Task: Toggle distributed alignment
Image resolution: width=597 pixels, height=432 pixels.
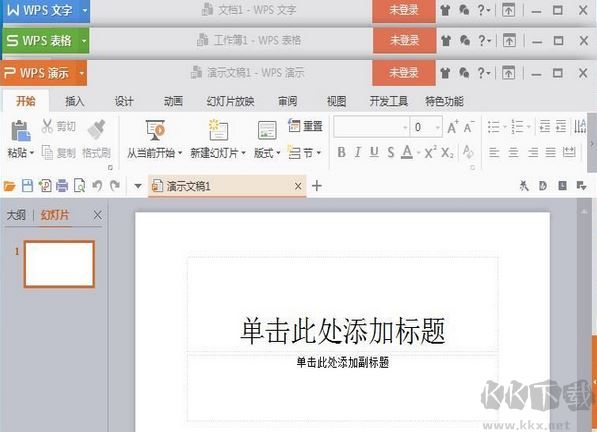Action: tap(569, 153)
